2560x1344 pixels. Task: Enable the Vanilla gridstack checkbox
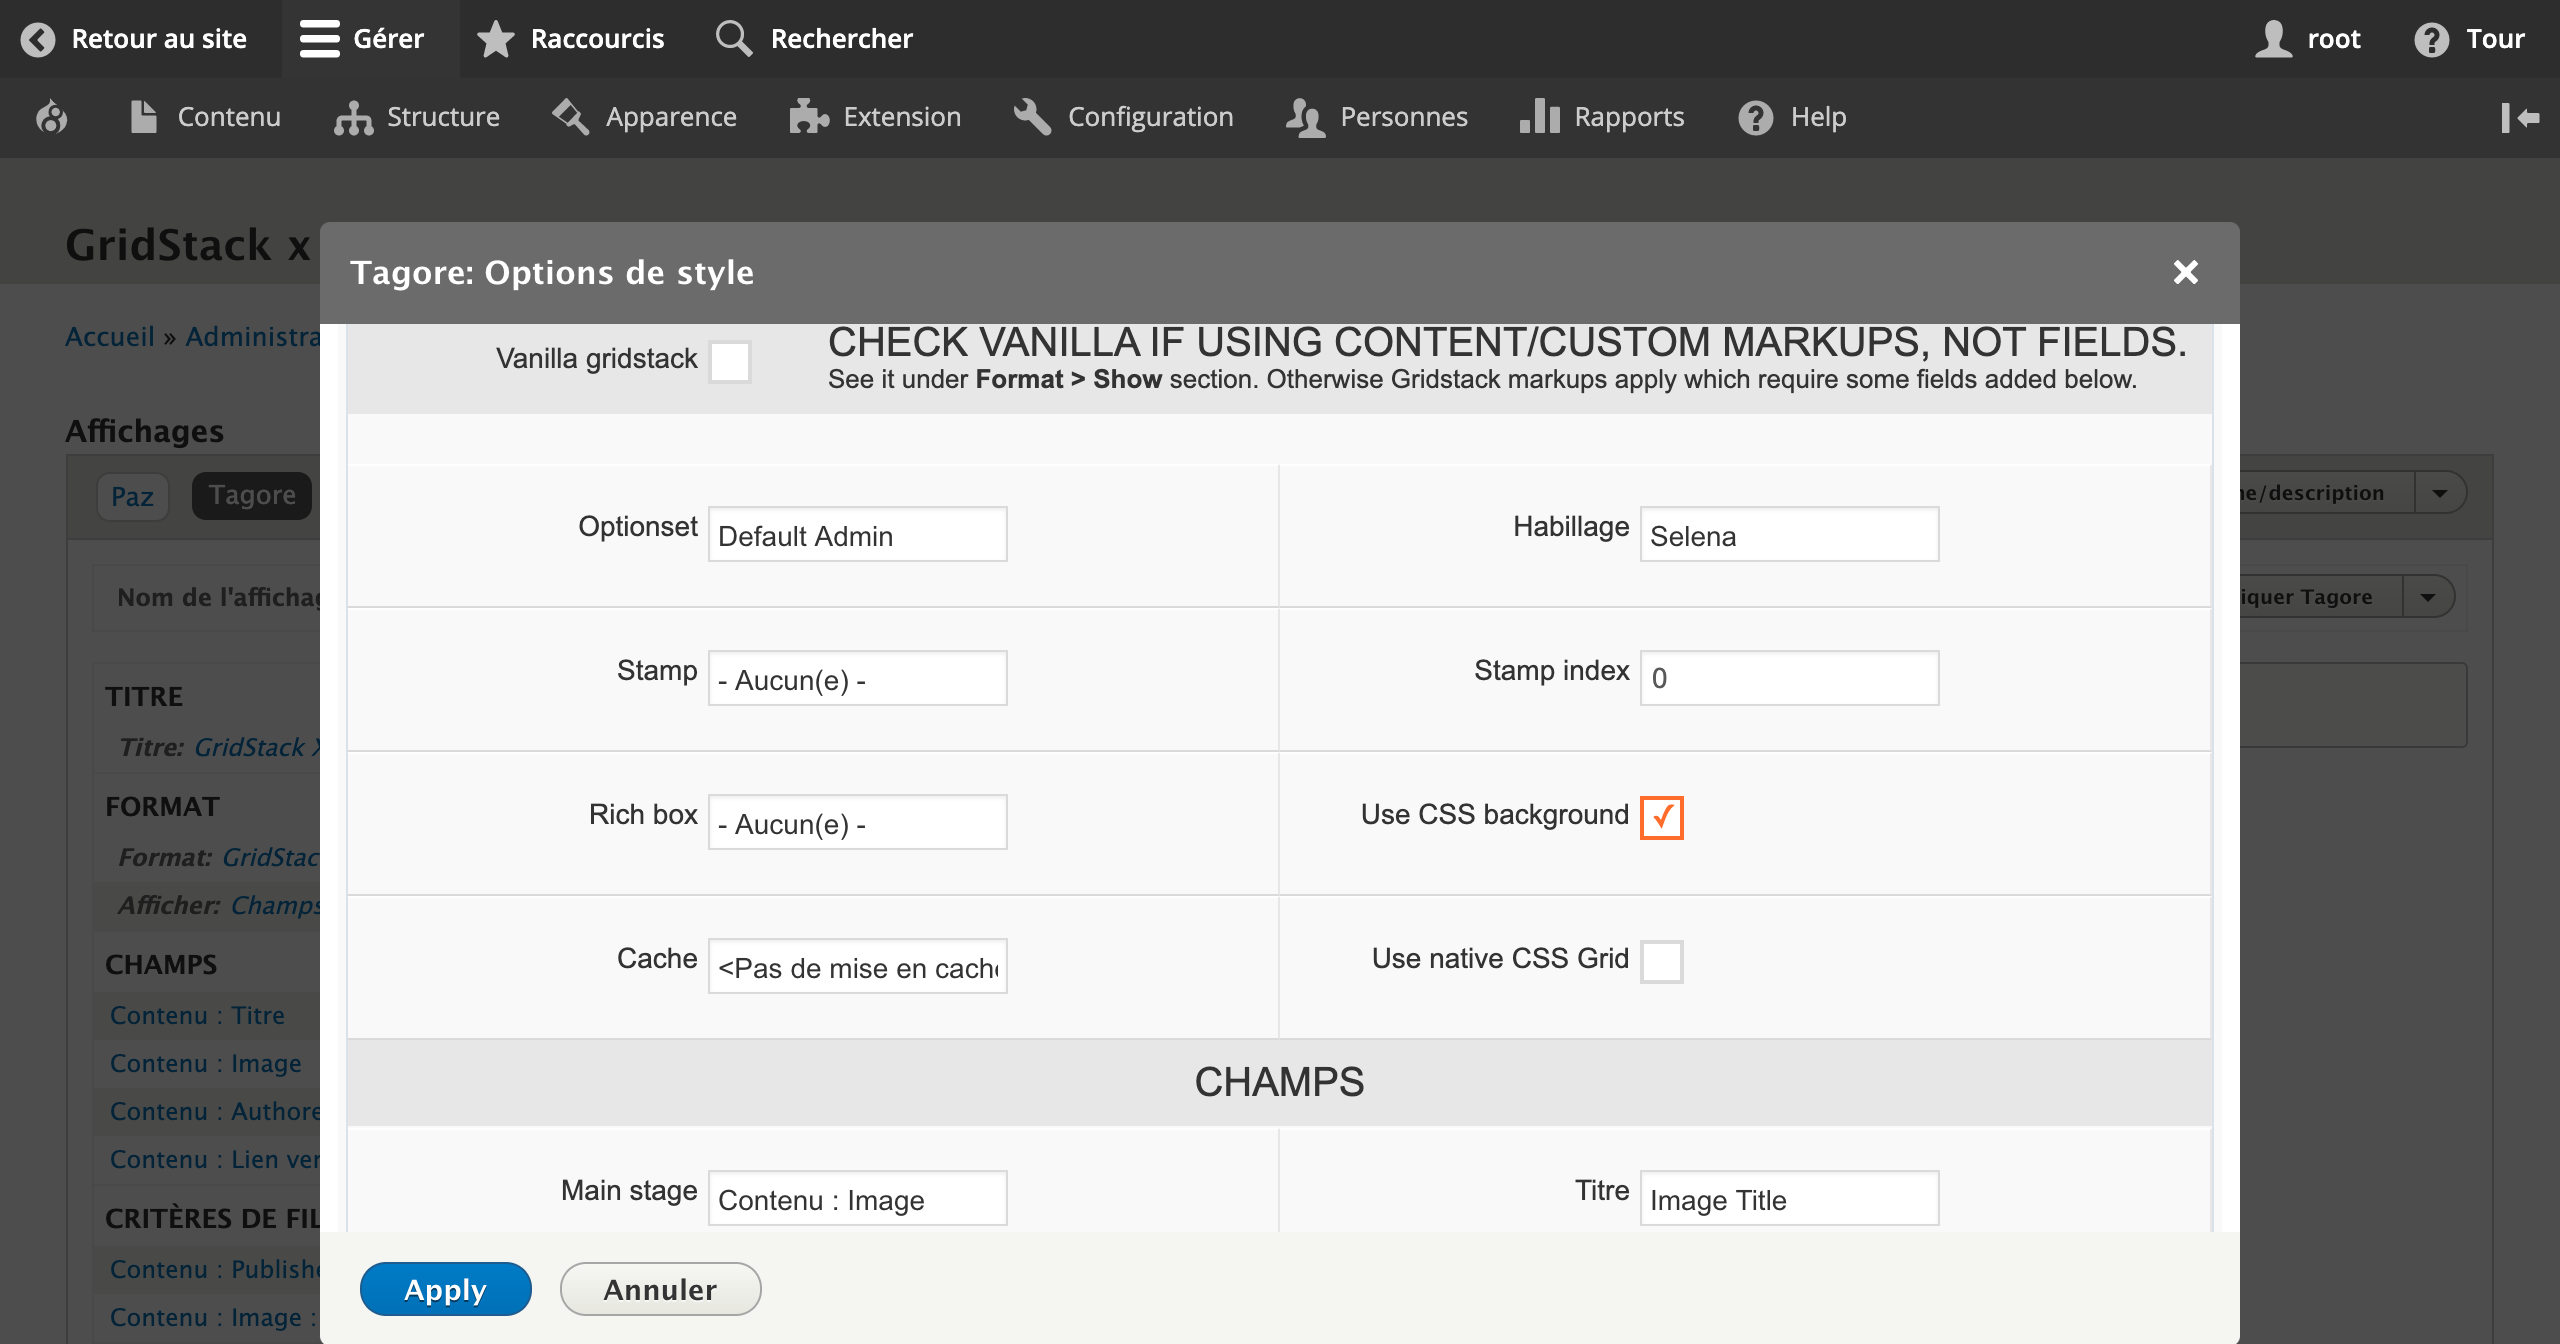730,361
